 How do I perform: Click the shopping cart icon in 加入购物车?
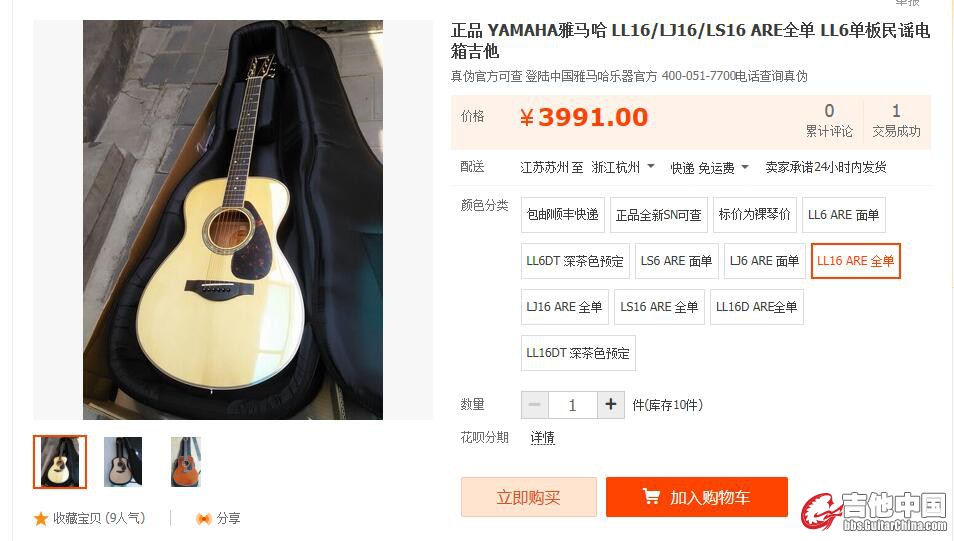tap(651, 497)
